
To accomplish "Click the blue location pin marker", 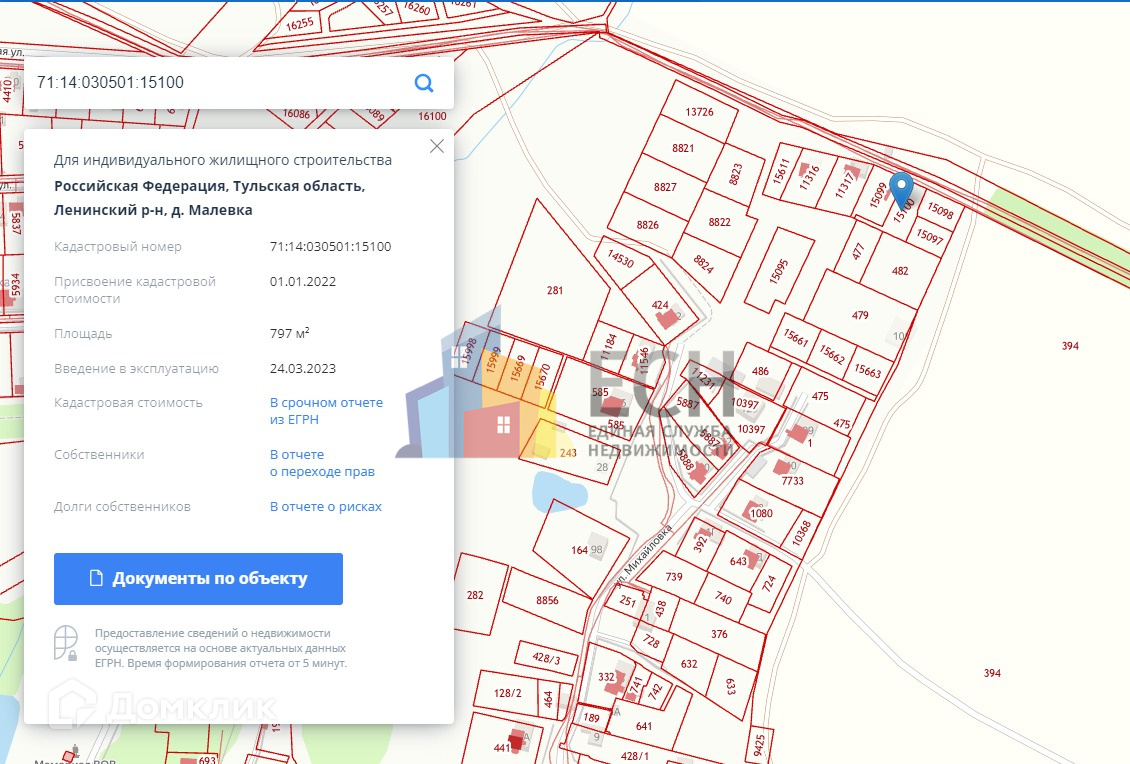I will (x=902, y=189).
